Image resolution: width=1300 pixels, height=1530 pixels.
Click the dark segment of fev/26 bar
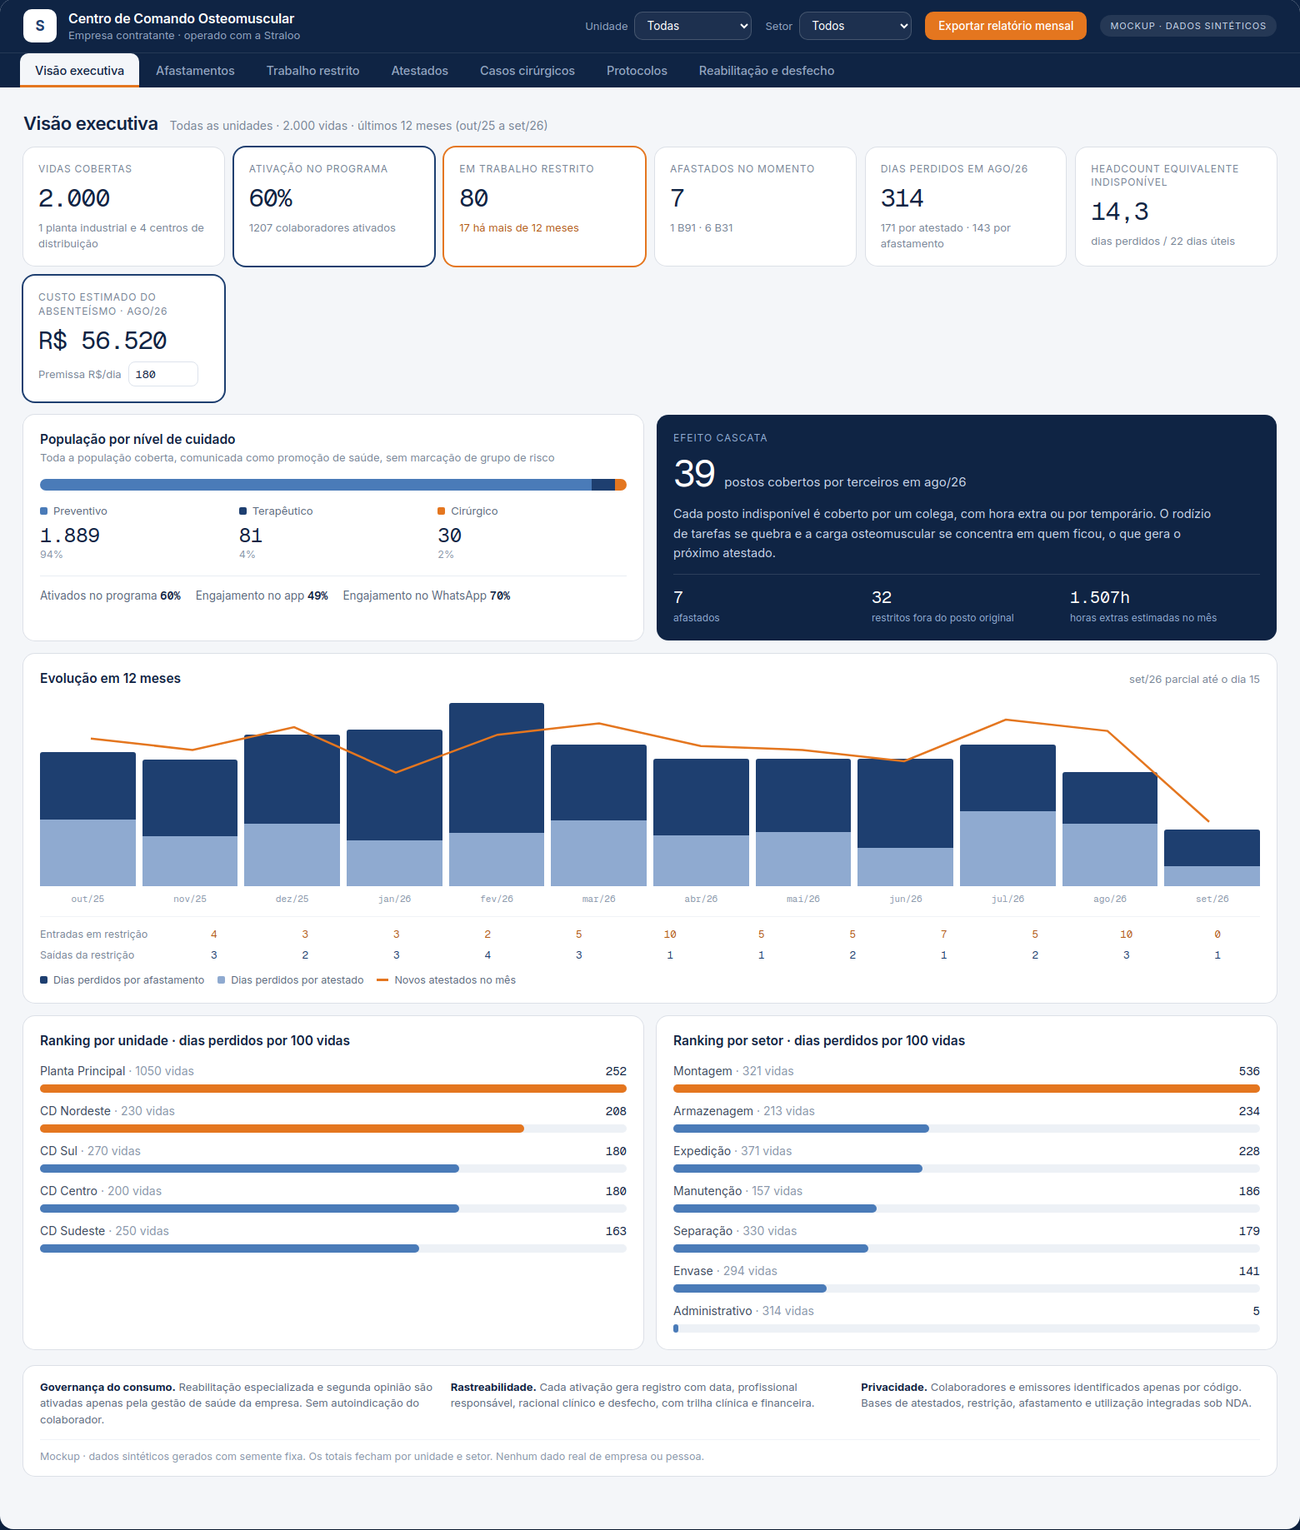(497, 768)
